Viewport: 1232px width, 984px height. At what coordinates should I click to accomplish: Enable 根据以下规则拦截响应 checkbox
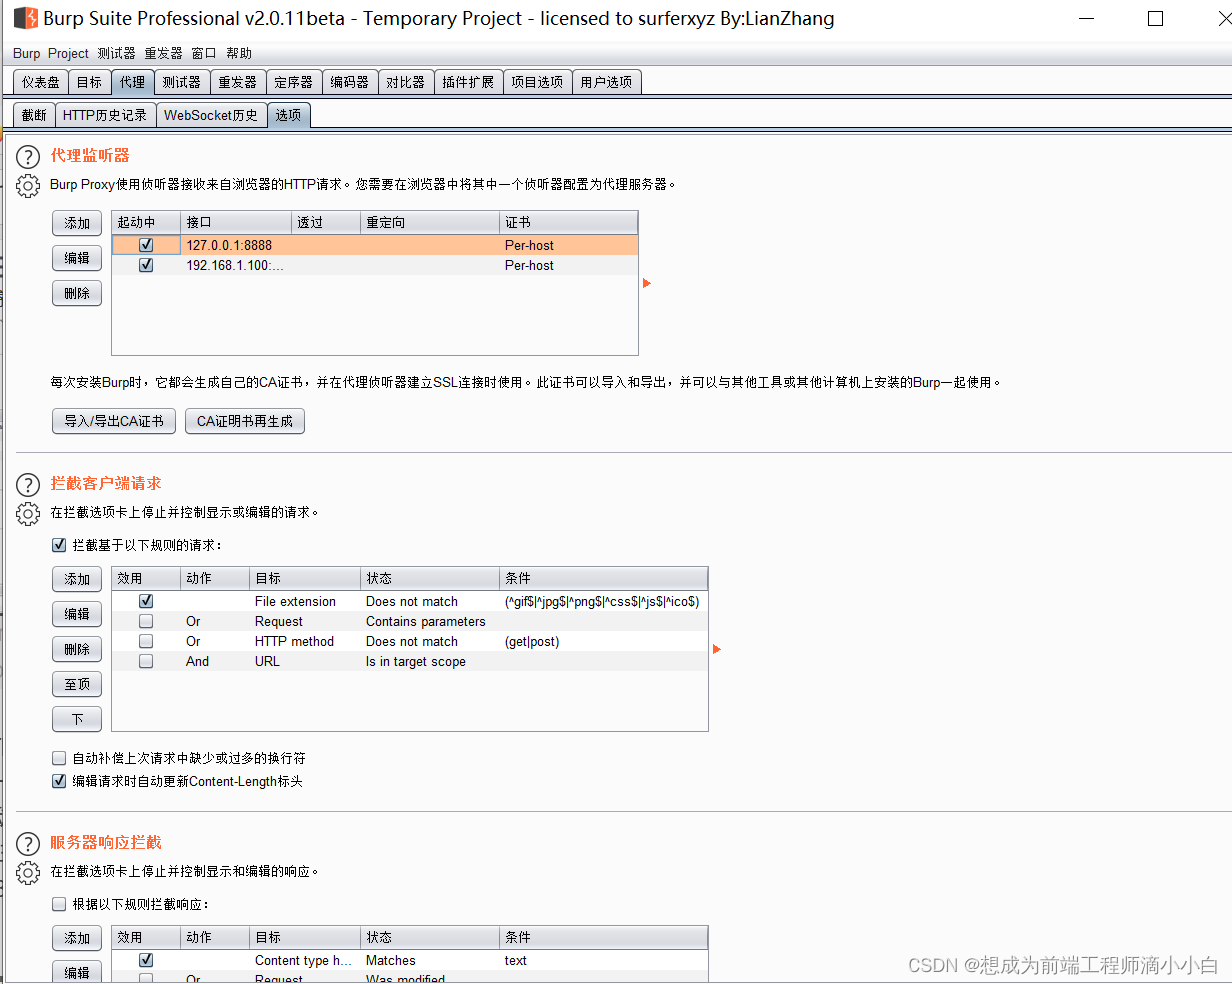58,904
